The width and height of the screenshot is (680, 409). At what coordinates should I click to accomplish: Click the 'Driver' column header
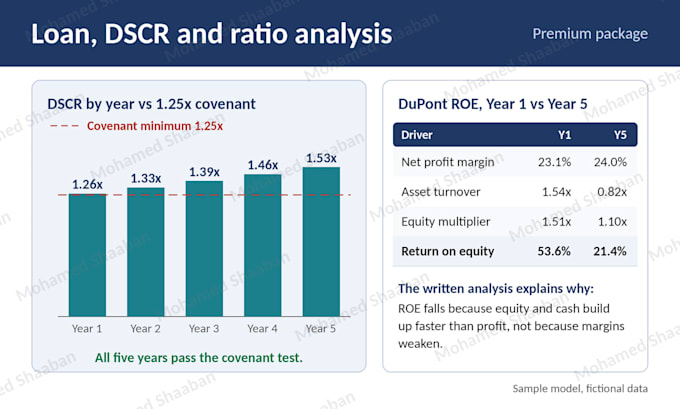pos(417,135)
